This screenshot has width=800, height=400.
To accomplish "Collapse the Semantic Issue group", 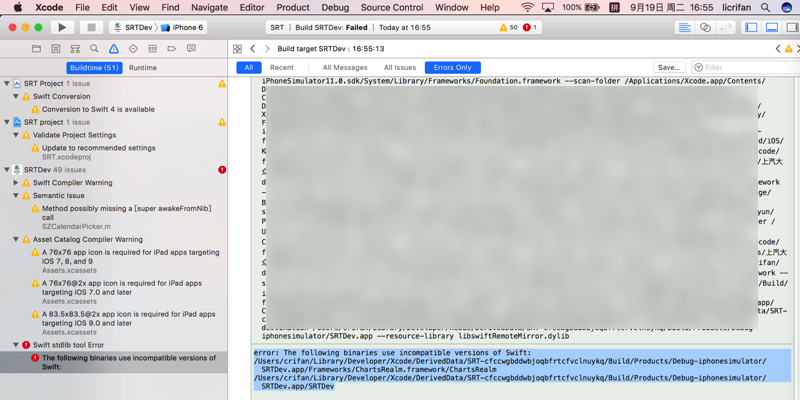I will click(x=16, y=195).
